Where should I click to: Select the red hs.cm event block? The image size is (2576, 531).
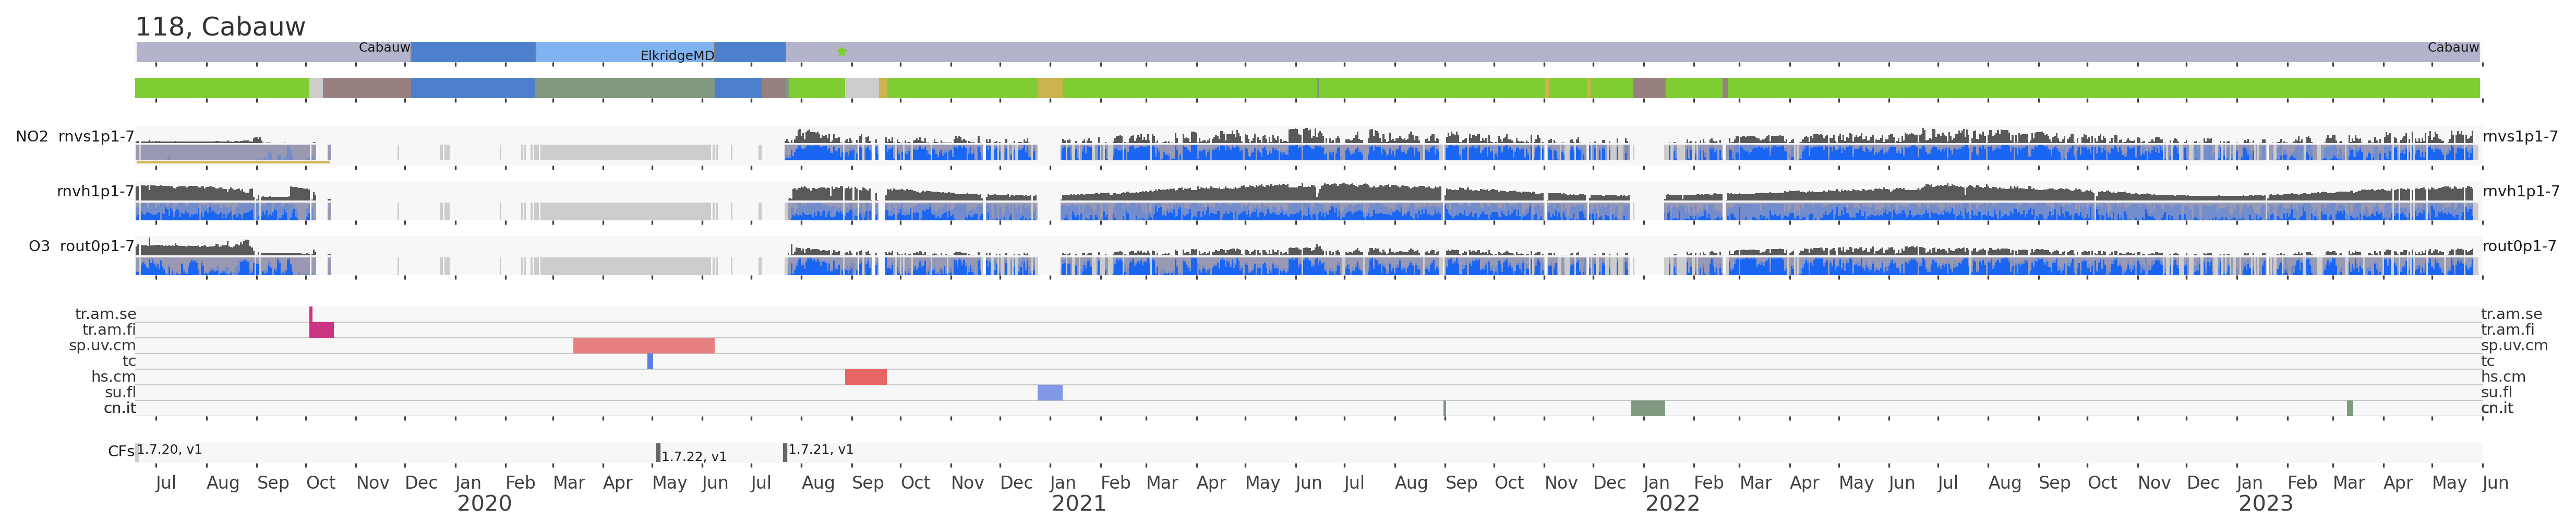pyautogui.click(x=865, y=377)
